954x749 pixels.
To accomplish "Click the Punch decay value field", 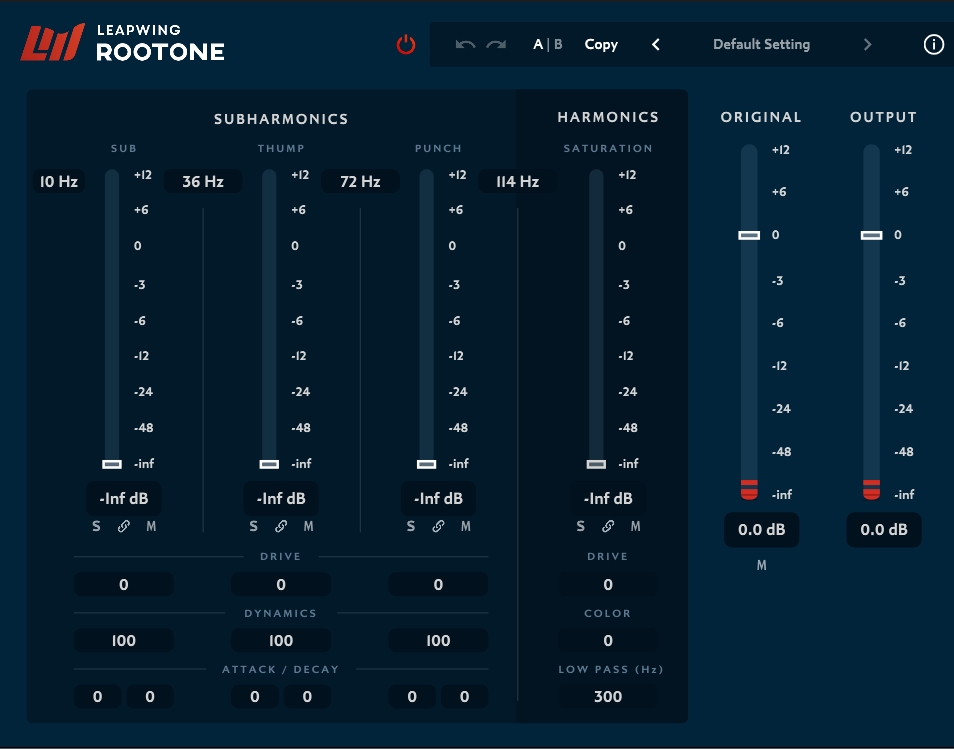I will pyautogui.click(x=464, y=697).
